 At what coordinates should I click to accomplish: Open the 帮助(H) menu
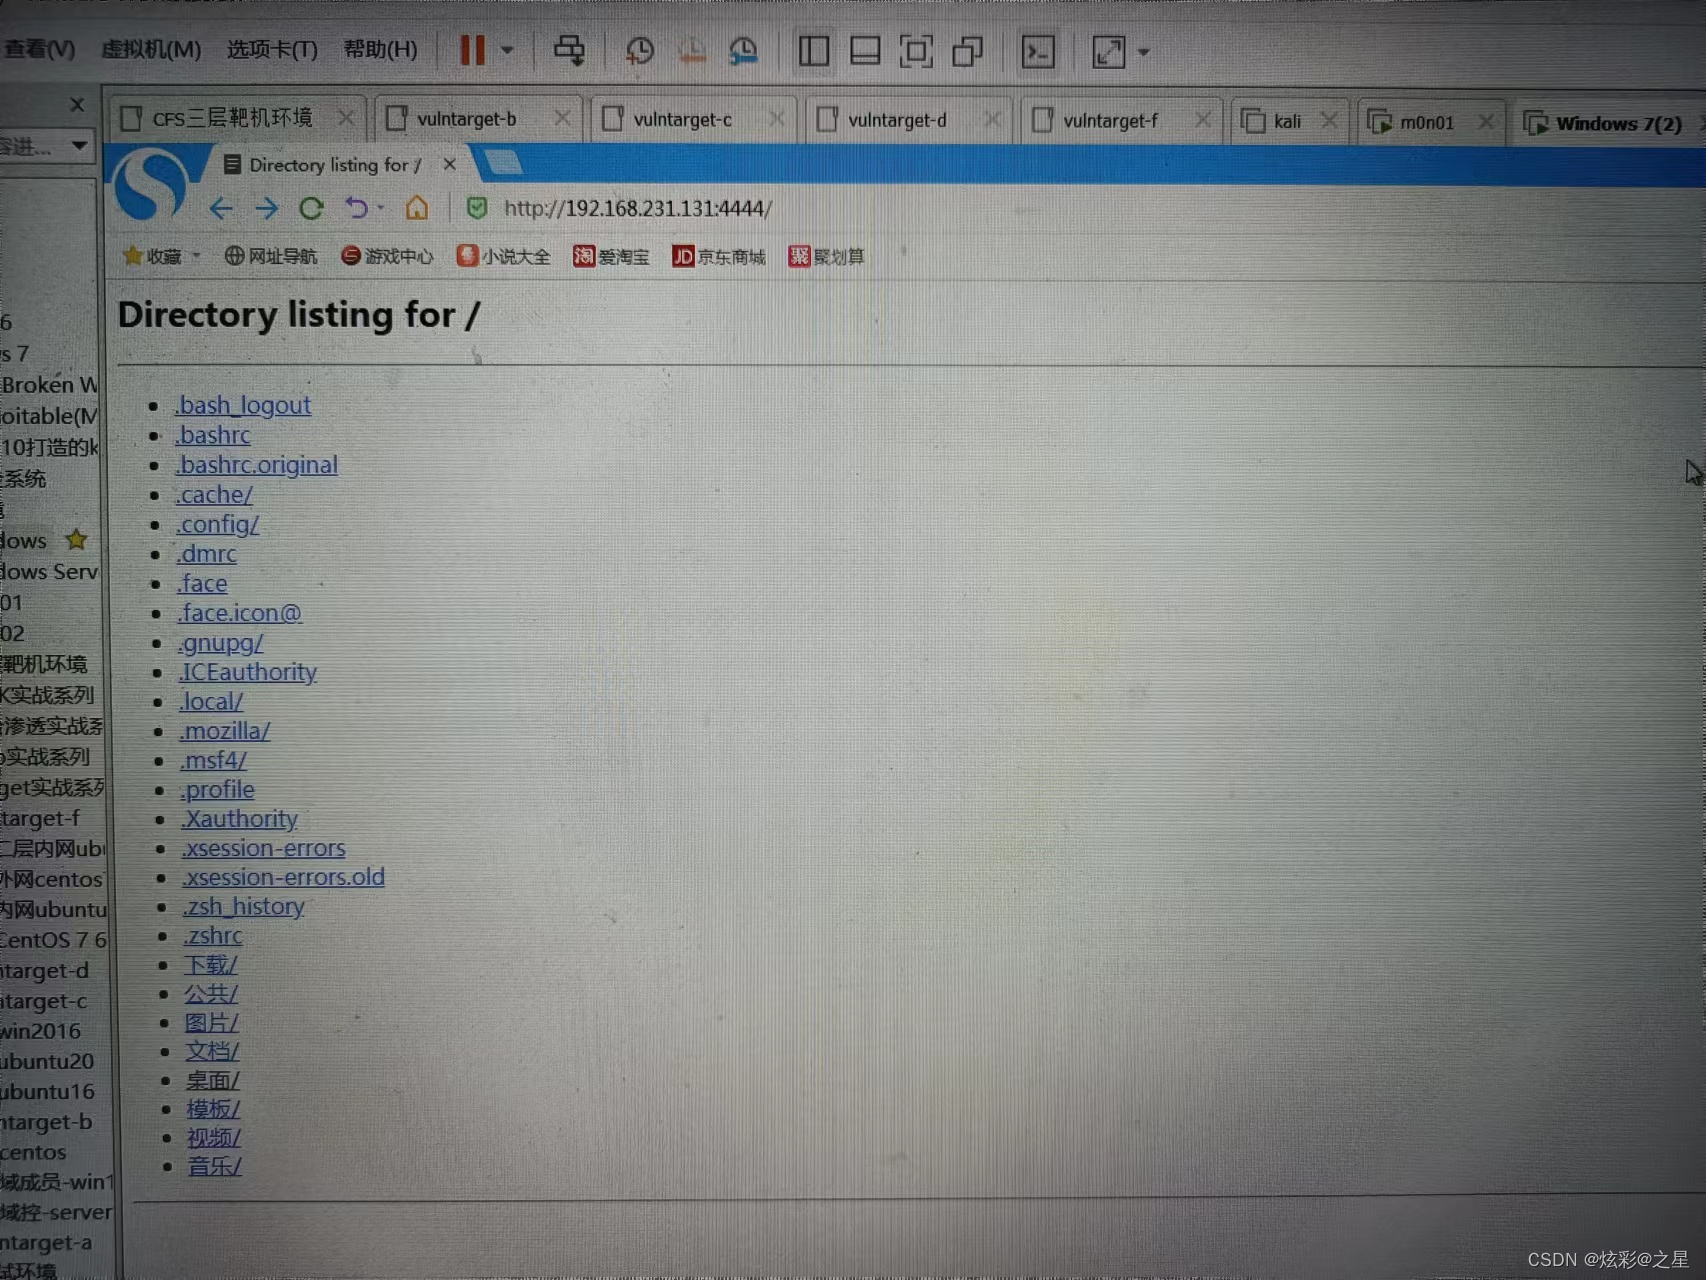coord(380,49)
